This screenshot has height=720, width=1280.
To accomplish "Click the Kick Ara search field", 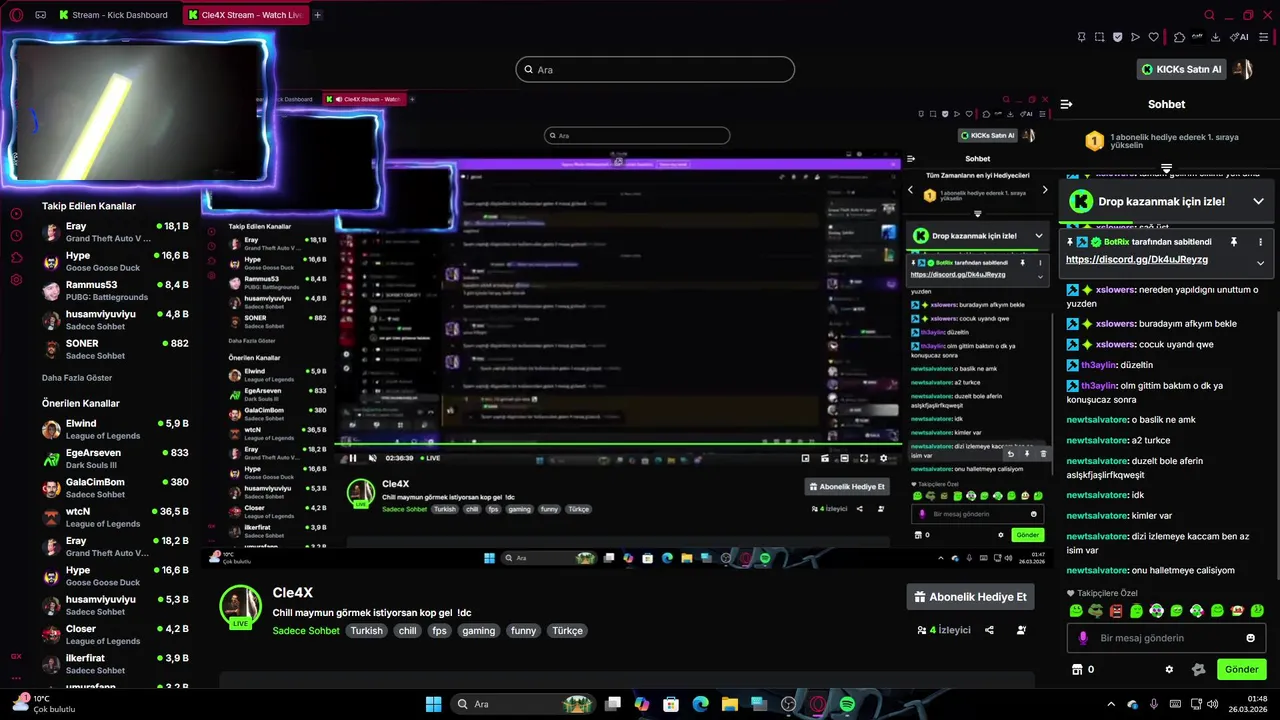I will tap(655, 69).
